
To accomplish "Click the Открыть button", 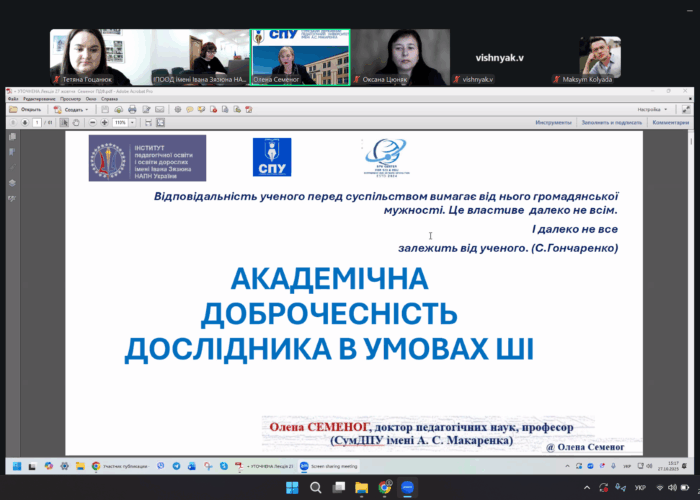I will [26, 109].
